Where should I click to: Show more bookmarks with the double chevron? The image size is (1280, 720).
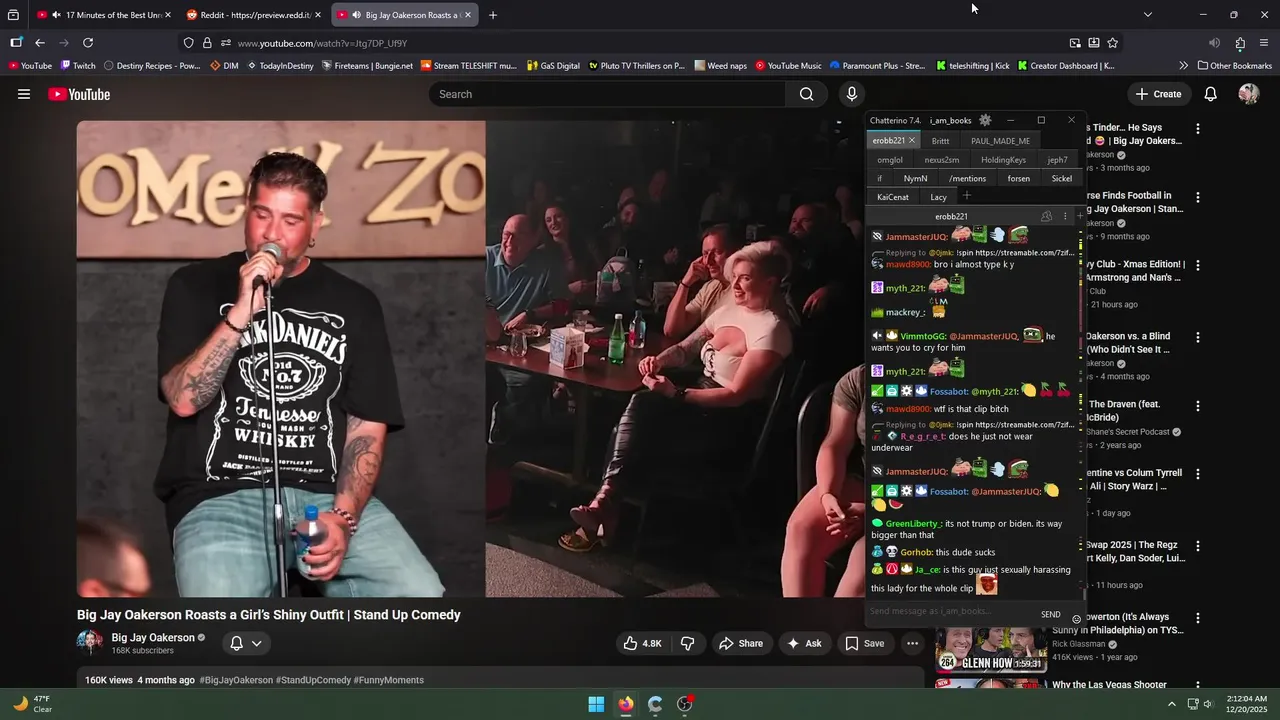tap(1184, 66)
